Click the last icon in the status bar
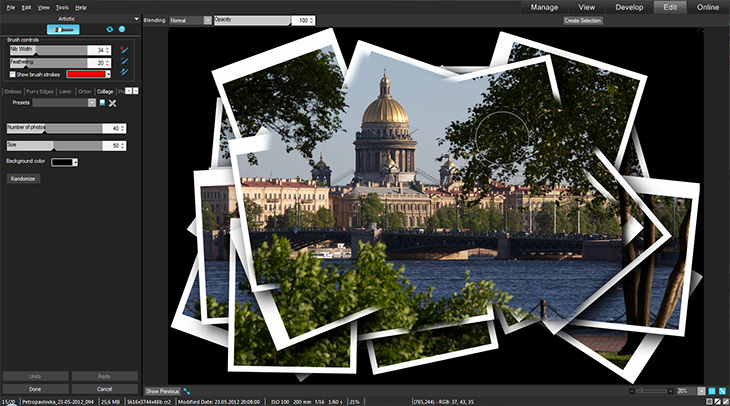Image resolution: width=730 pixels, height=406 pixels. point(725,401)
